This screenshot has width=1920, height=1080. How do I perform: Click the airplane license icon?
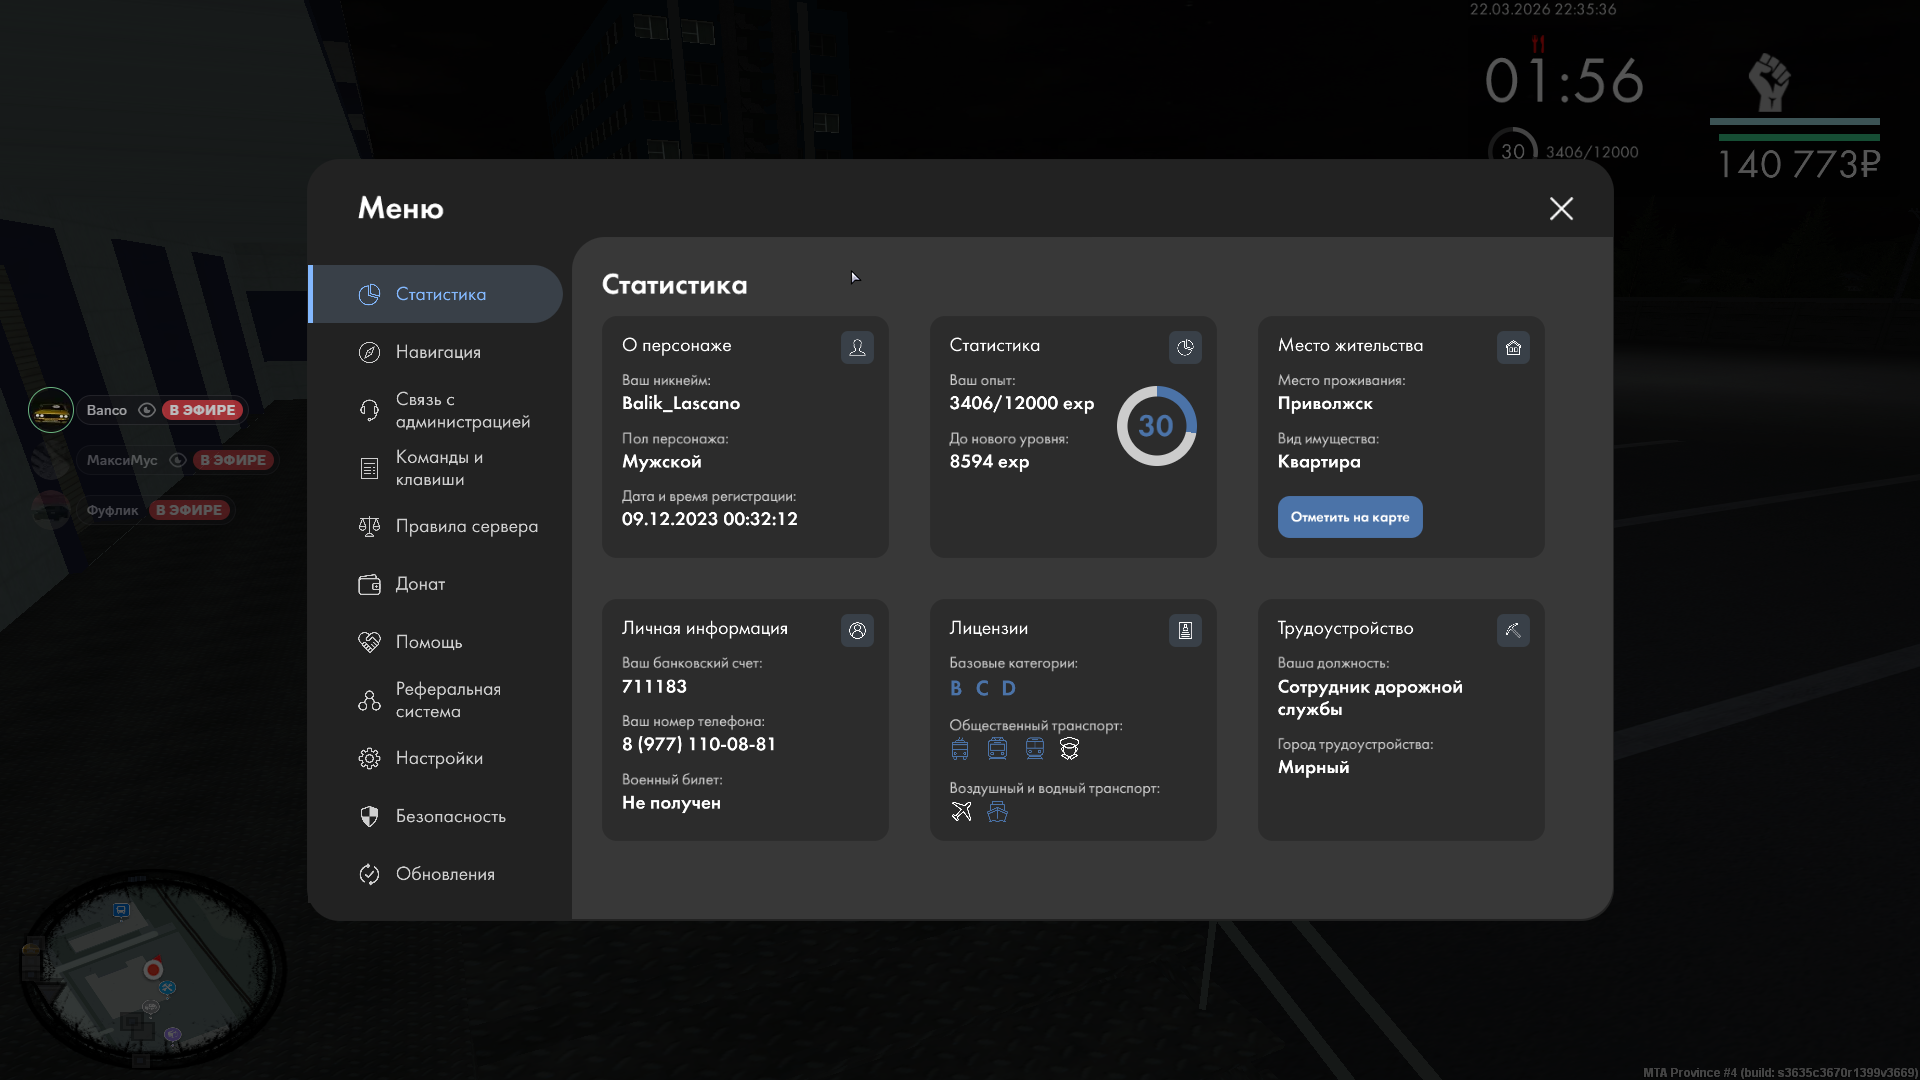pyautogui.click(x=961, y=812)
